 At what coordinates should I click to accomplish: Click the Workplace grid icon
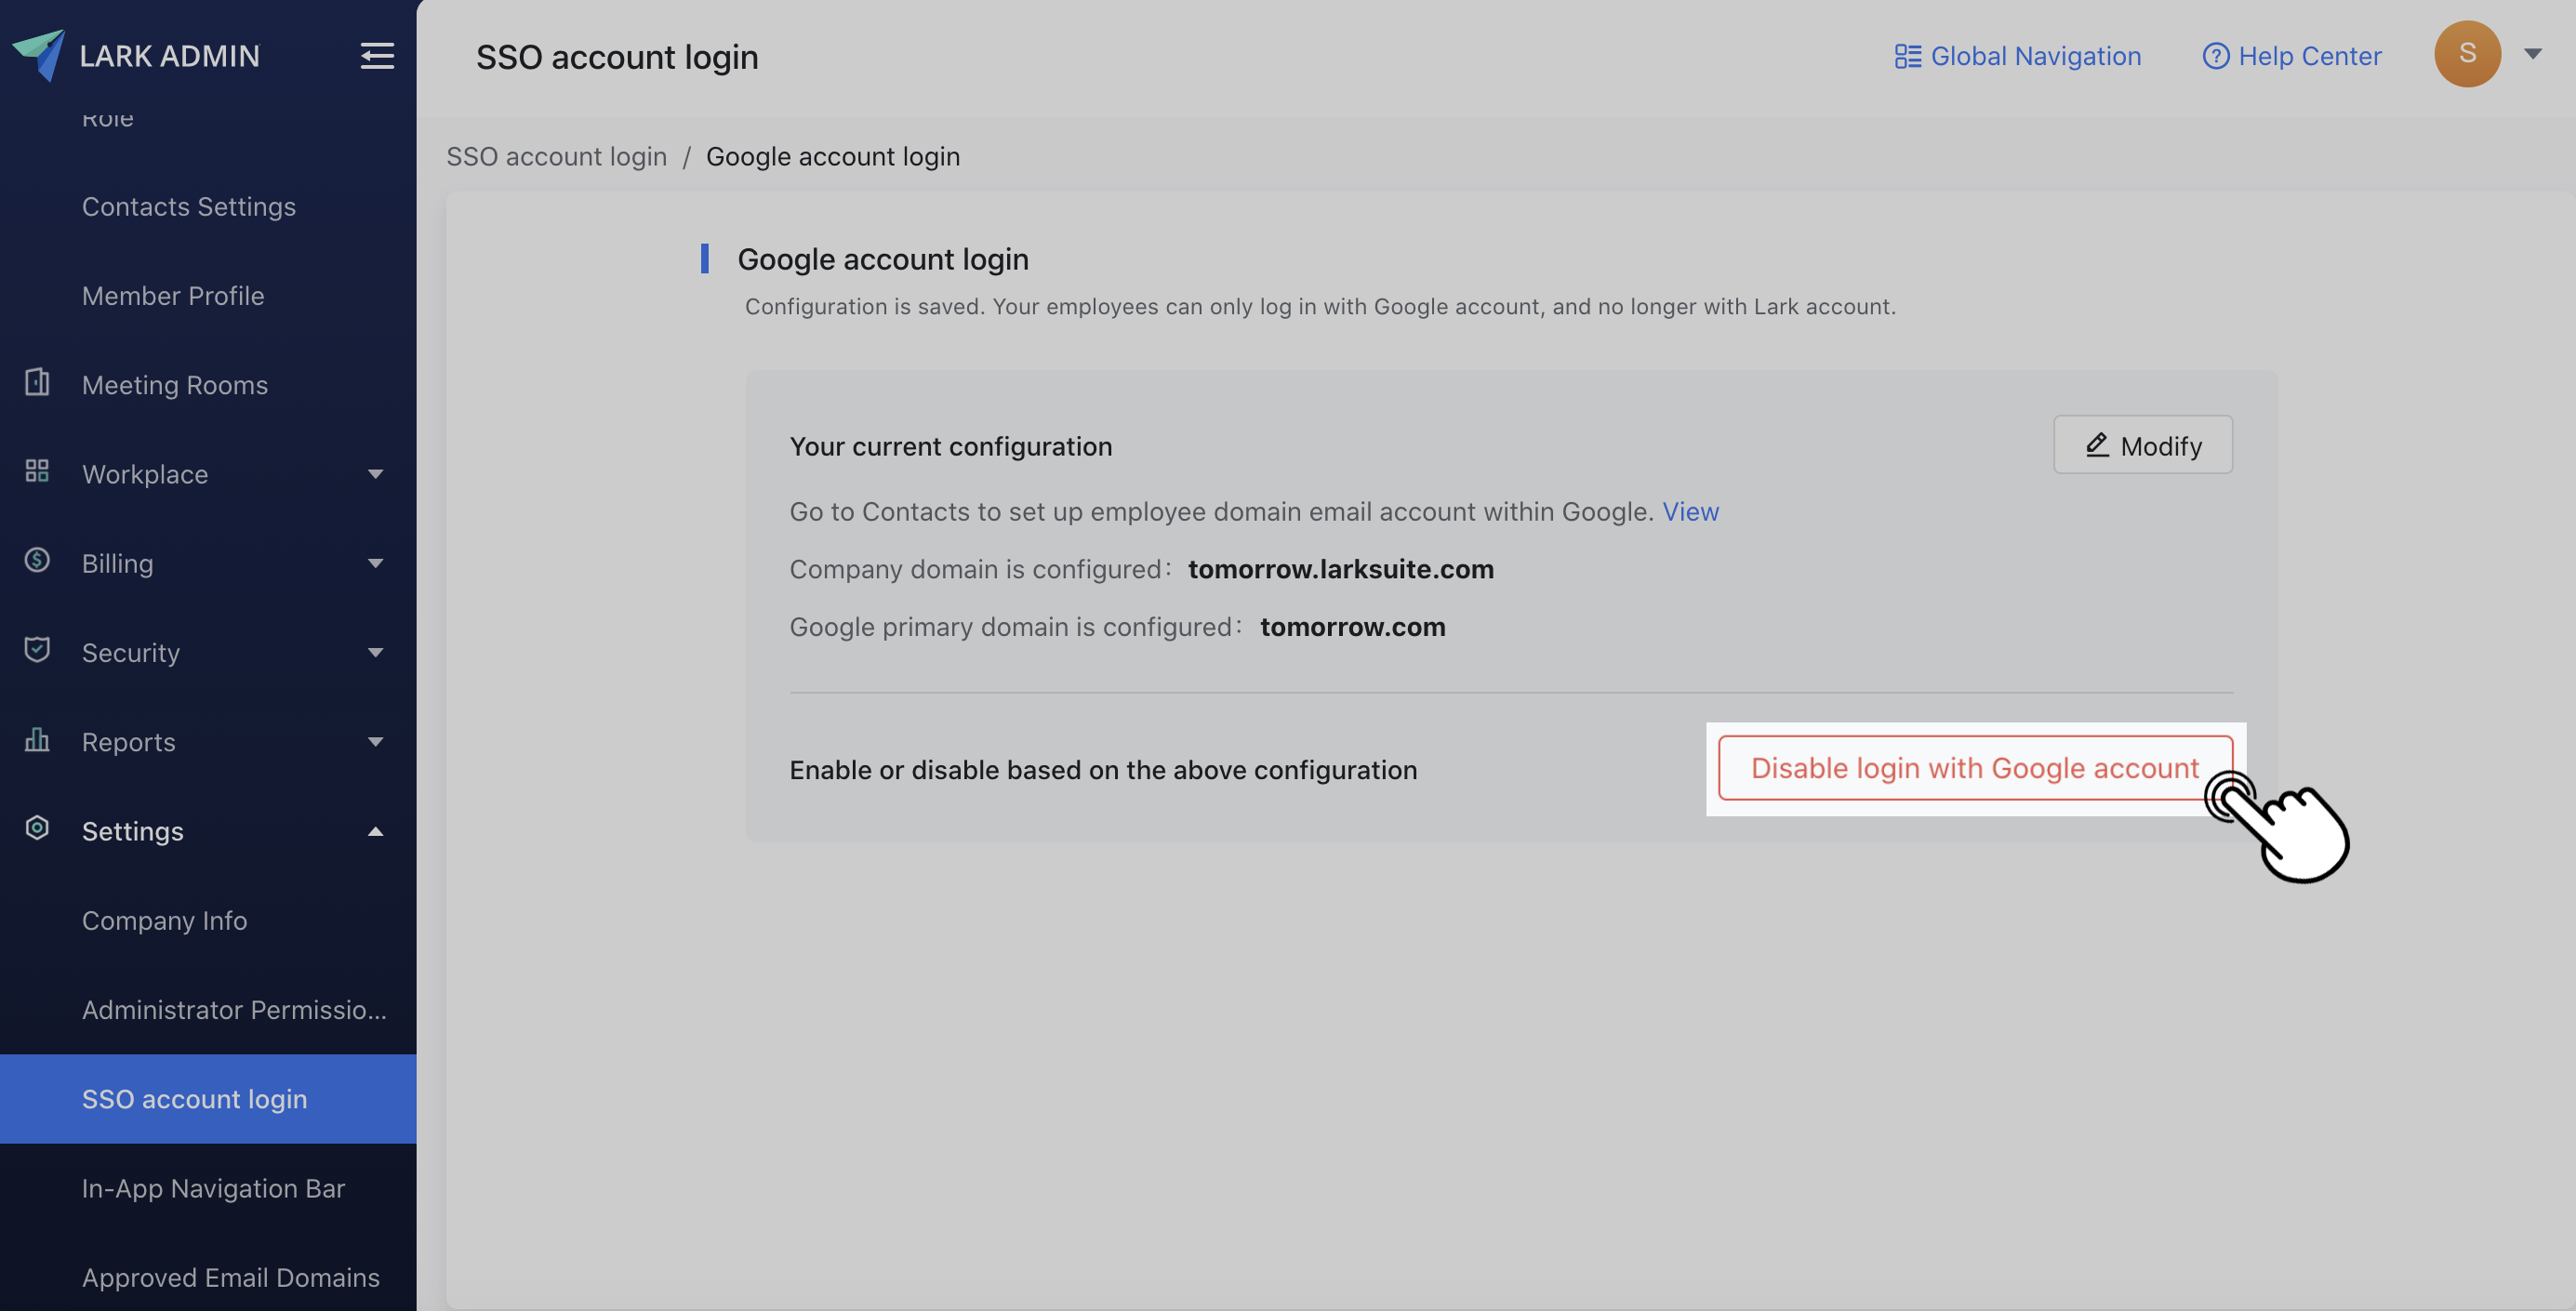[37, 472]
